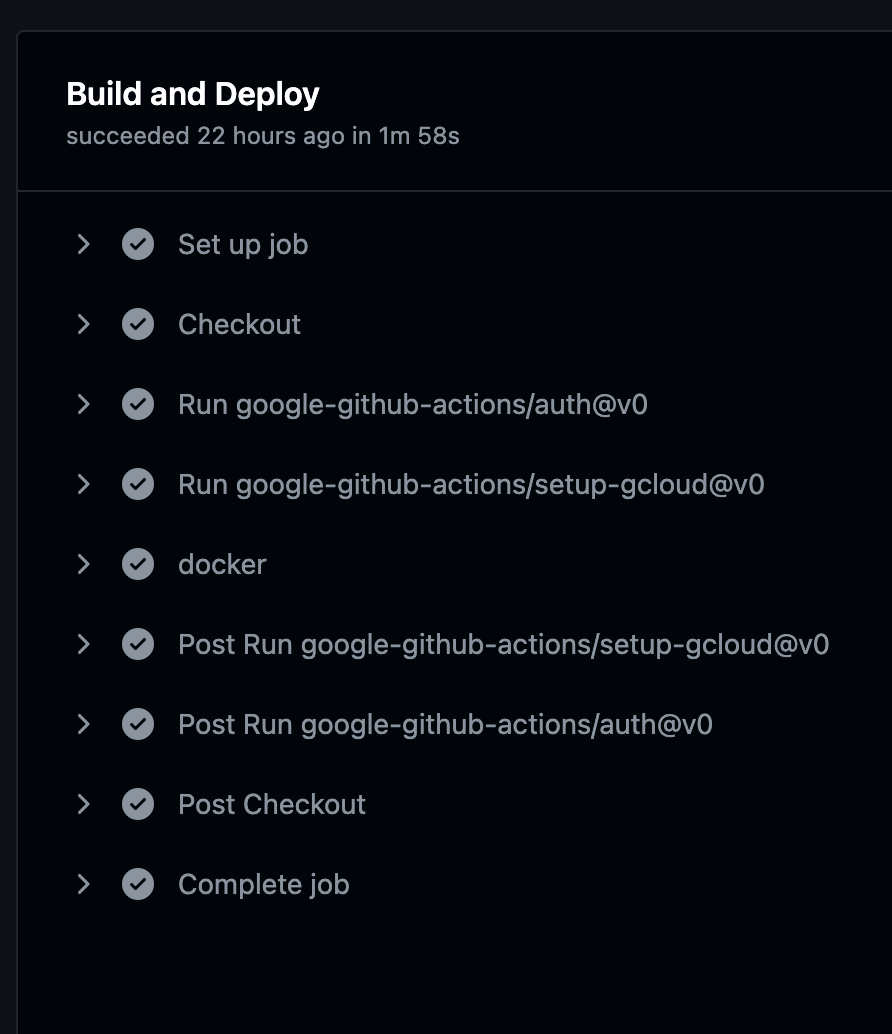Screen dimensions: 892x1034
Task: Click the Set up job success checkmark icon
Action: tap(138, 244)
